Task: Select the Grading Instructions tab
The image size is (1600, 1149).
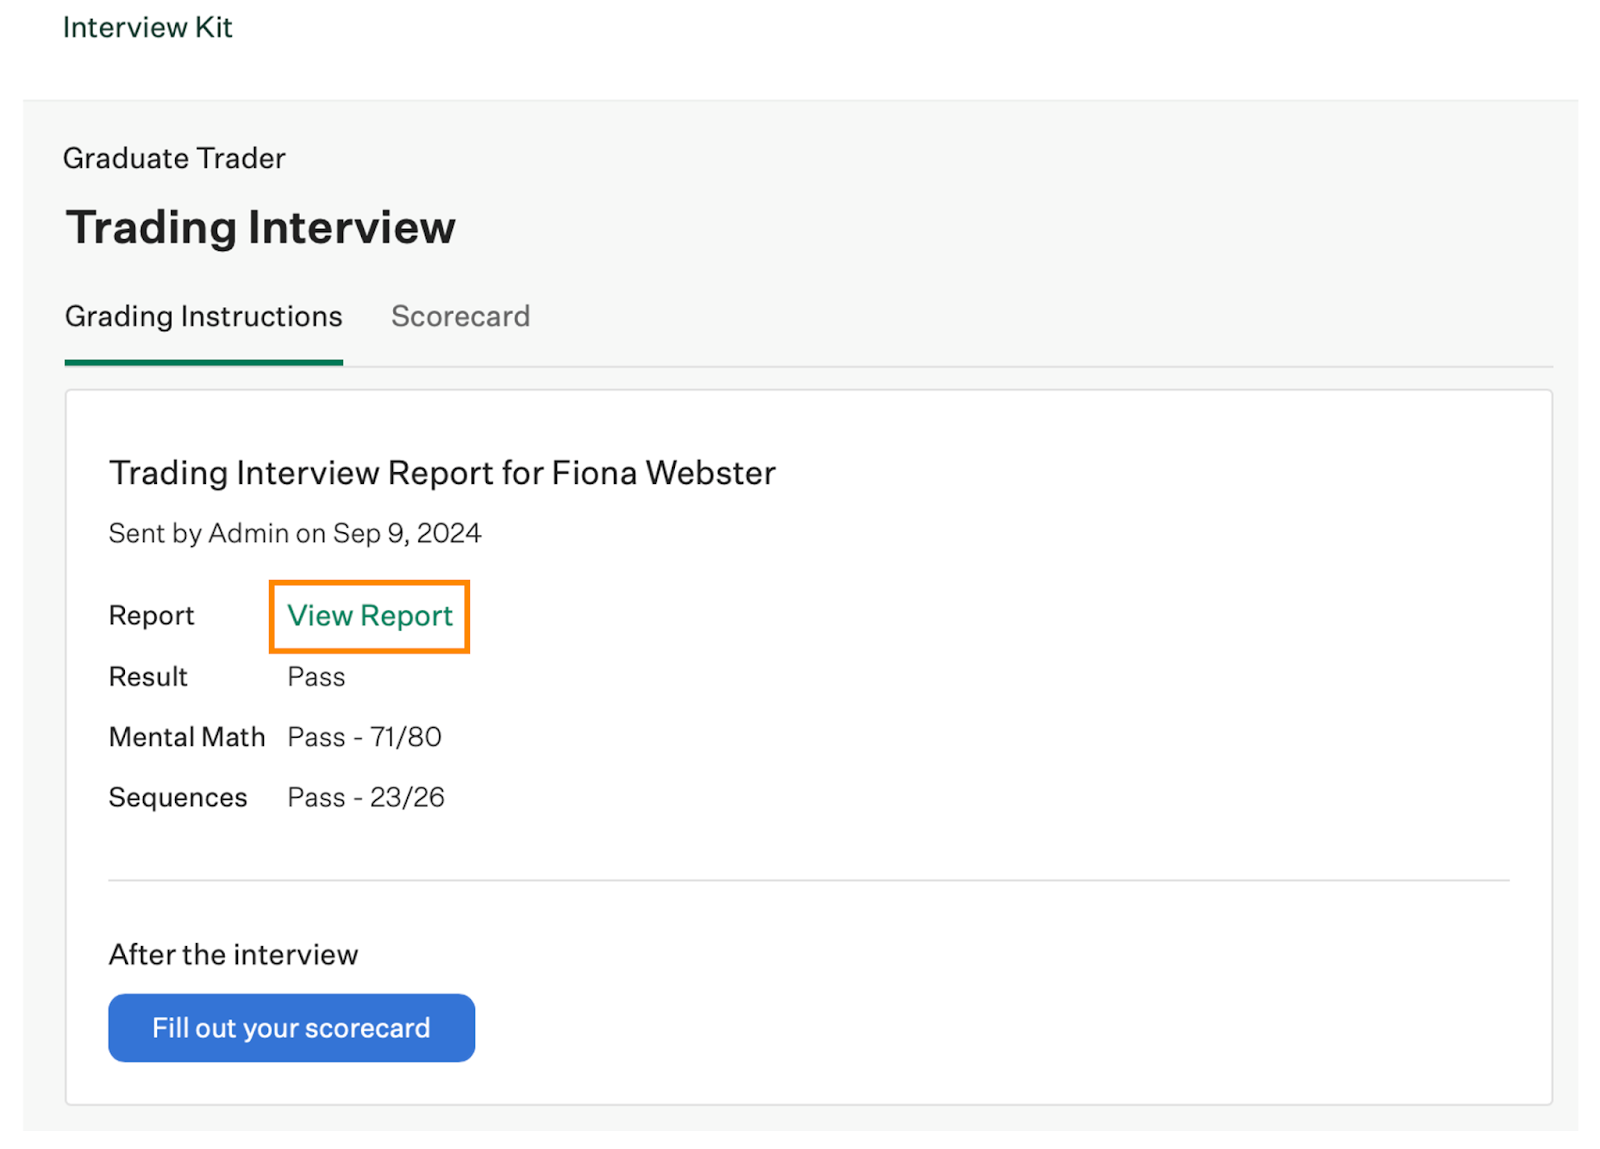Action: (203, 316)
